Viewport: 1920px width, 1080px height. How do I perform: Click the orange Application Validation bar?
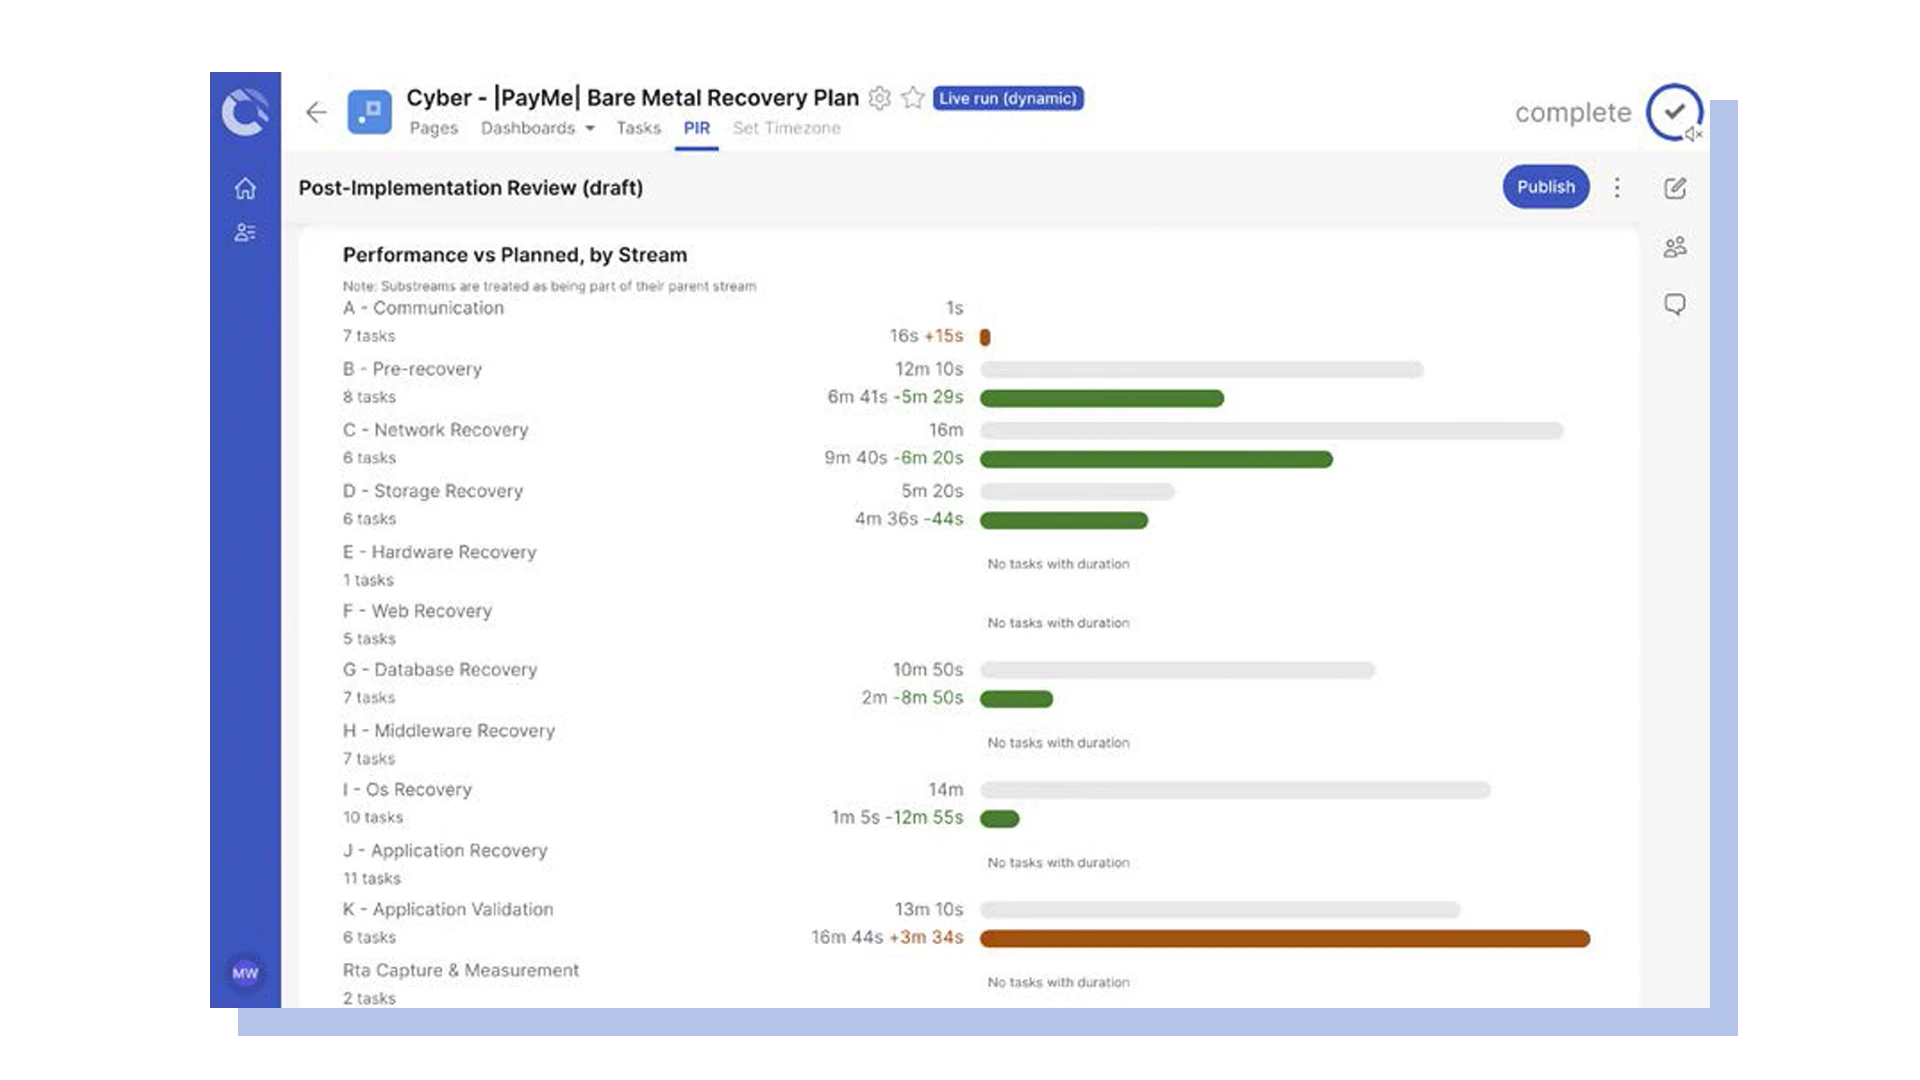1284,939
